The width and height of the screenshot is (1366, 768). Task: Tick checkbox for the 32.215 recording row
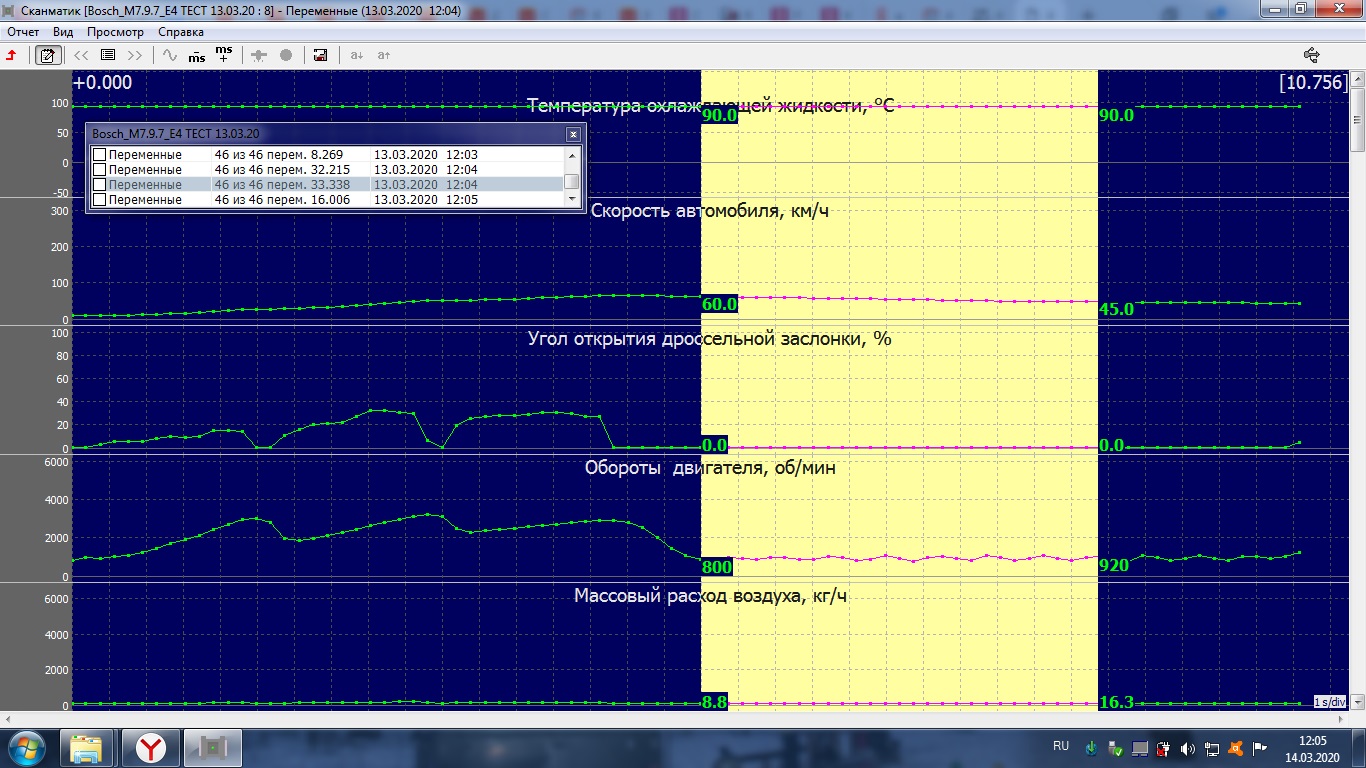point(99,170)
